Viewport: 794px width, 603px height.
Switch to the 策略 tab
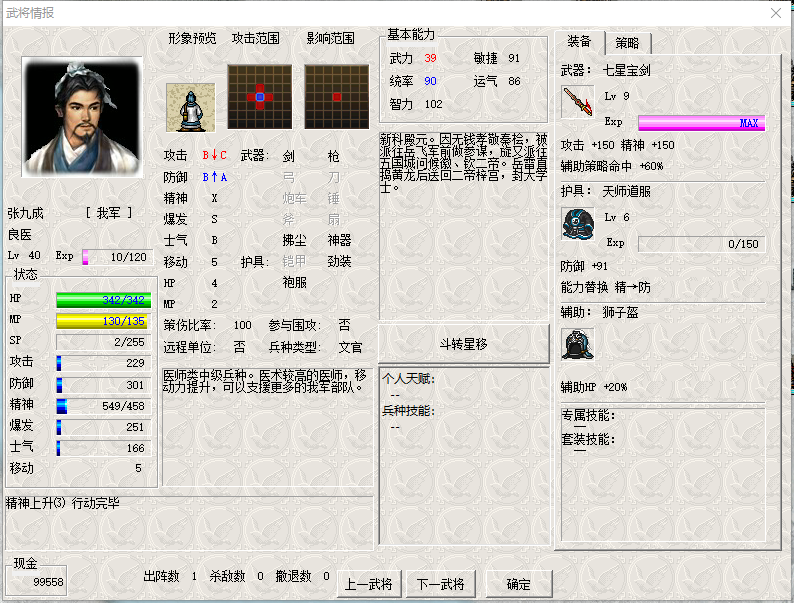(x=627, y=43)
